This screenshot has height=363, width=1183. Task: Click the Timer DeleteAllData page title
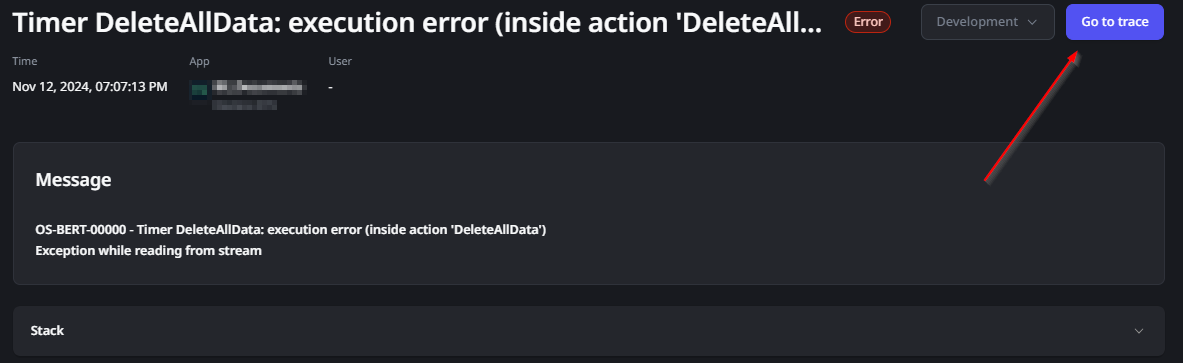(x=417, y=23)
